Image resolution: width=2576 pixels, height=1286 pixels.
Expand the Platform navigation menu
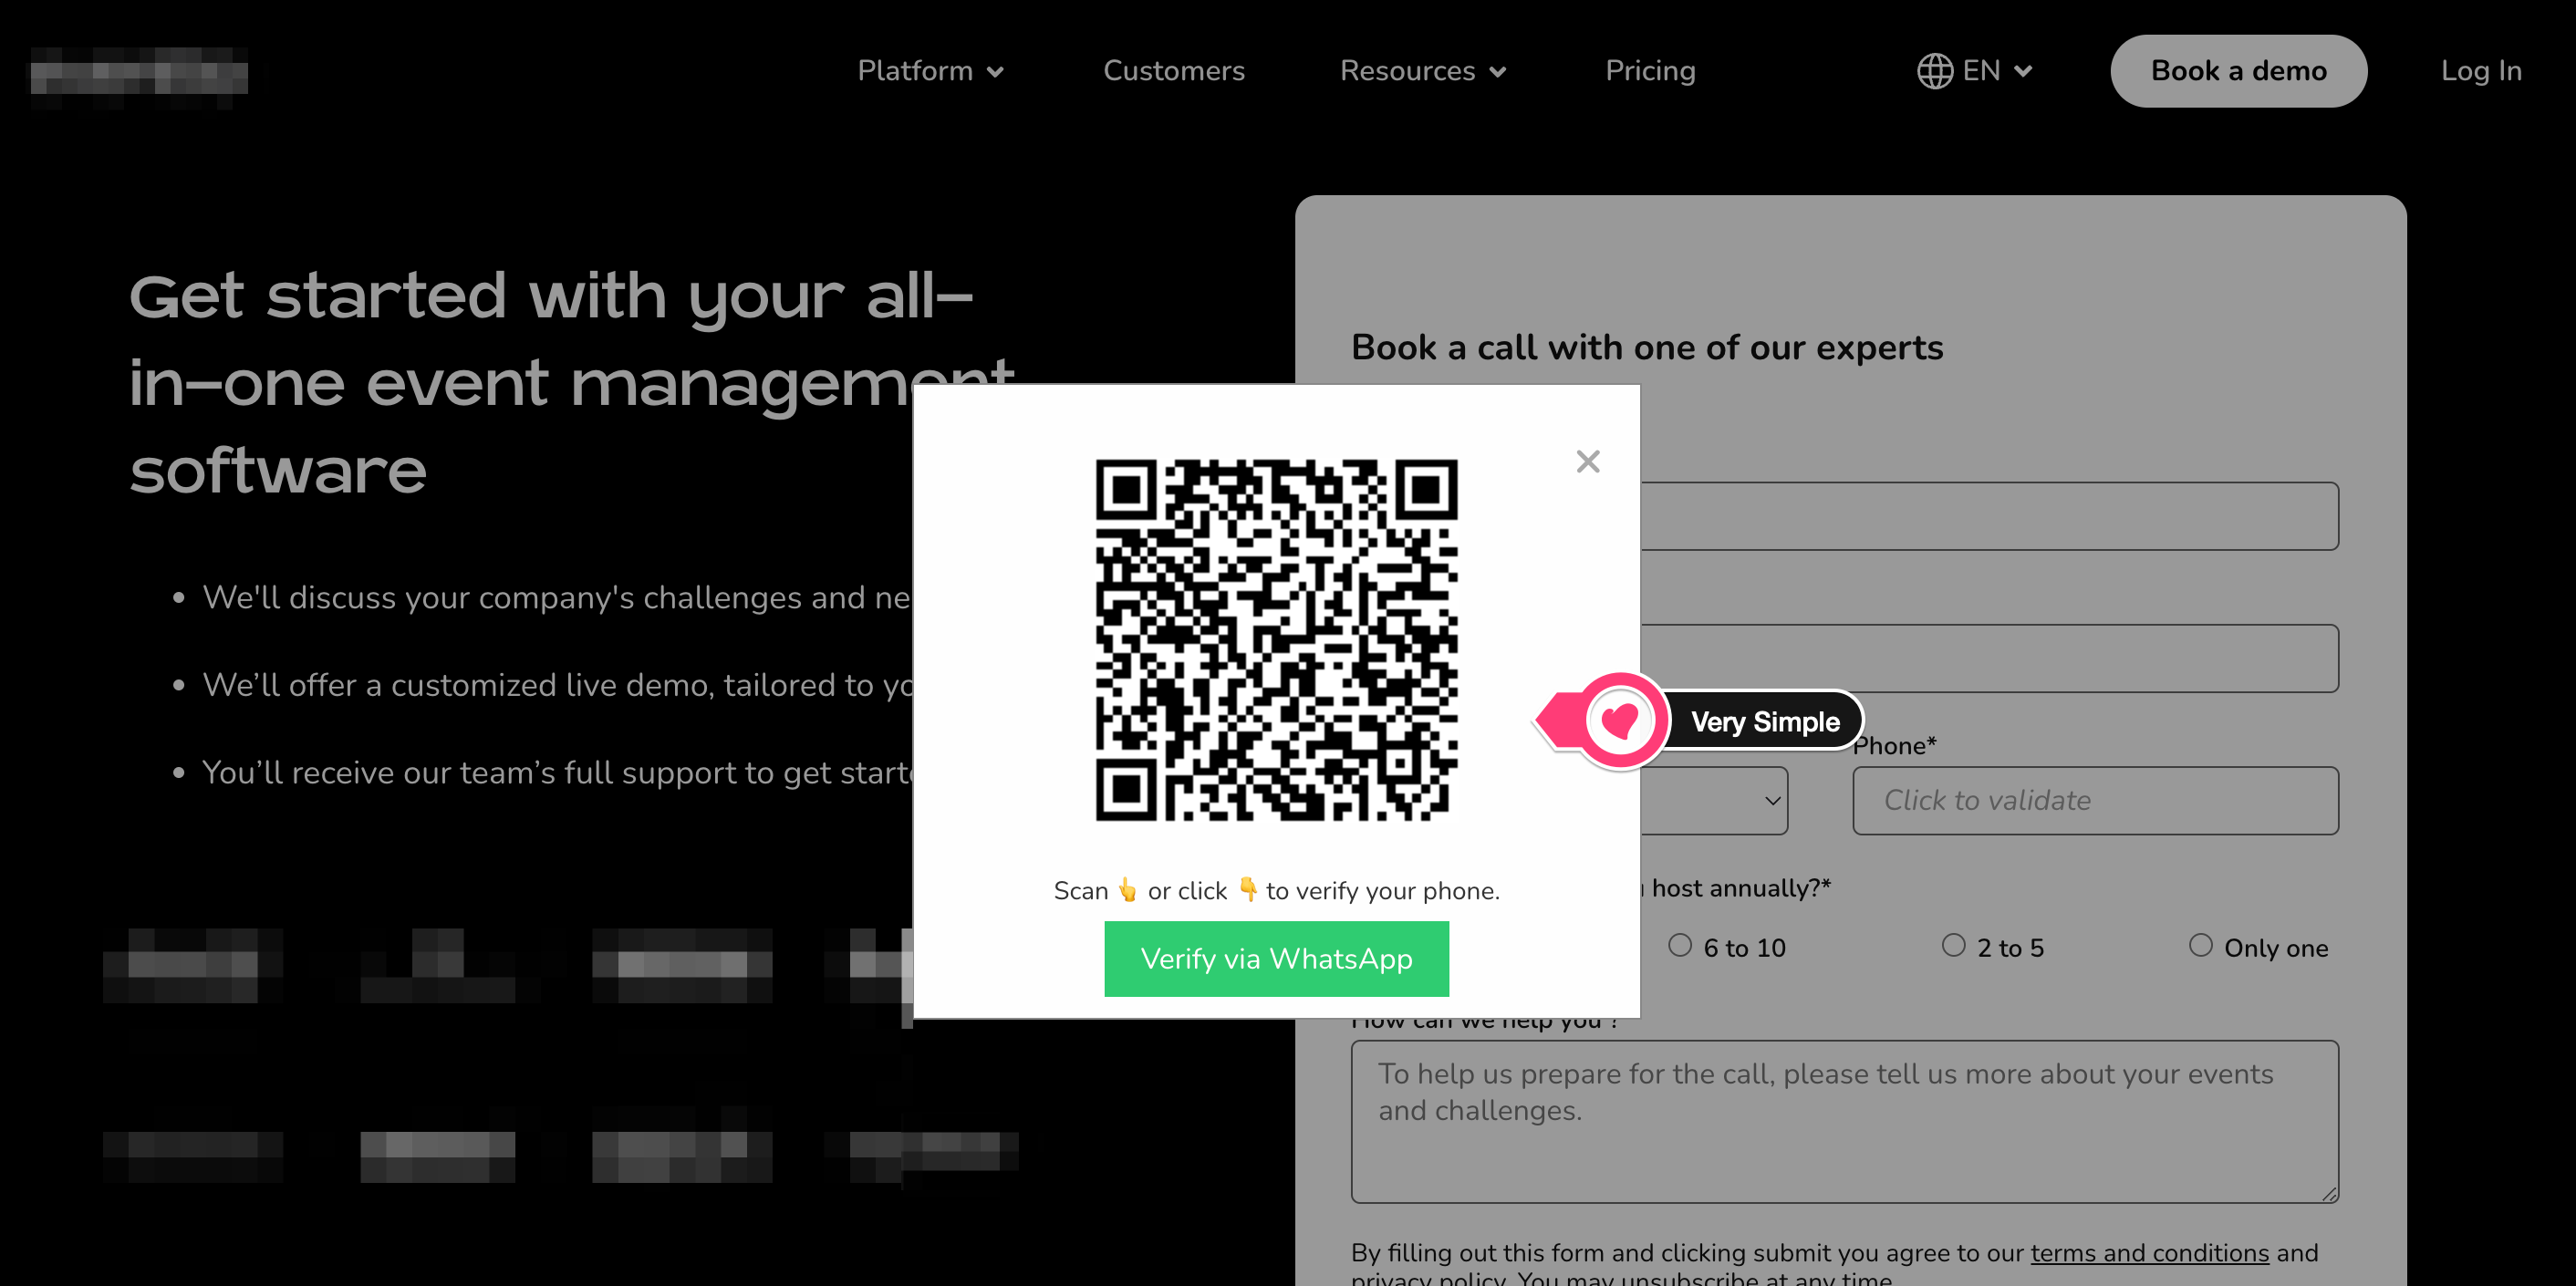[930, 72]
